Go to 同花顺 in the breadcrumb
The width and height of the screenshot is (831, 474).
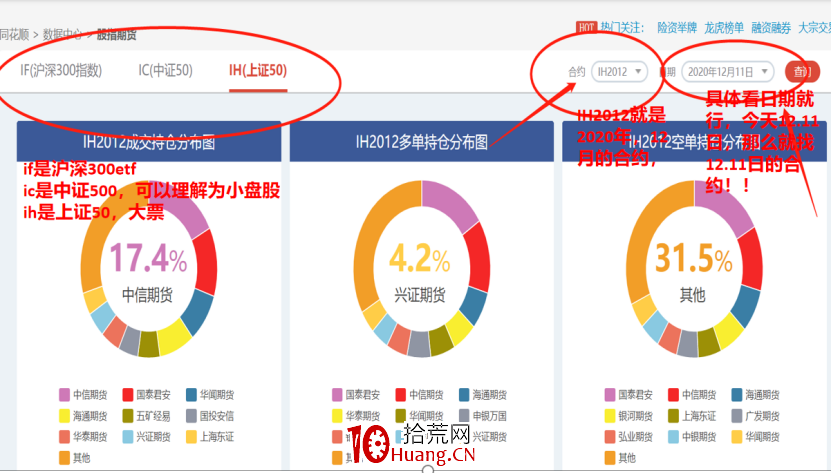coord(14,35)
